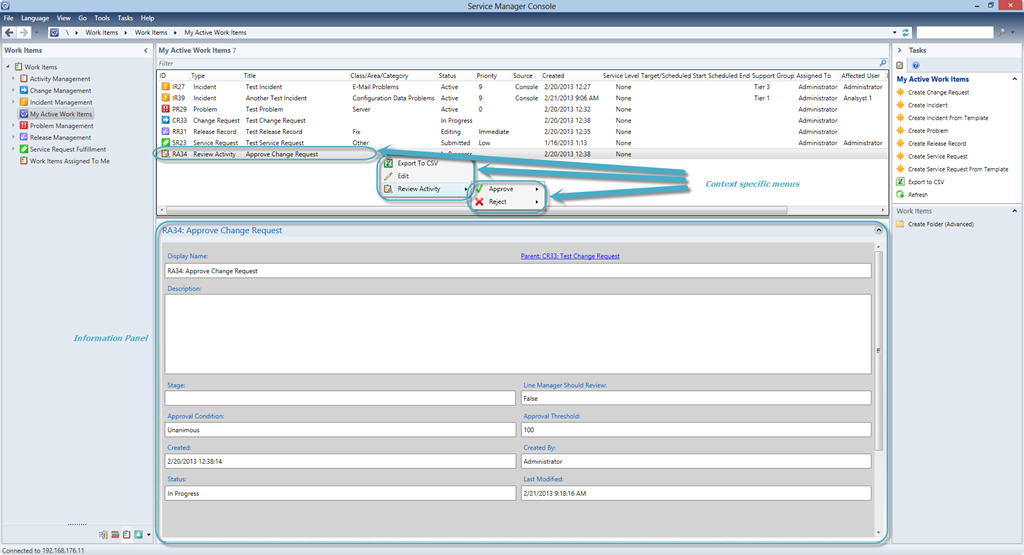Open the Tools menu
Viewport: 1024px width, 555px height.
click(102, 18)
